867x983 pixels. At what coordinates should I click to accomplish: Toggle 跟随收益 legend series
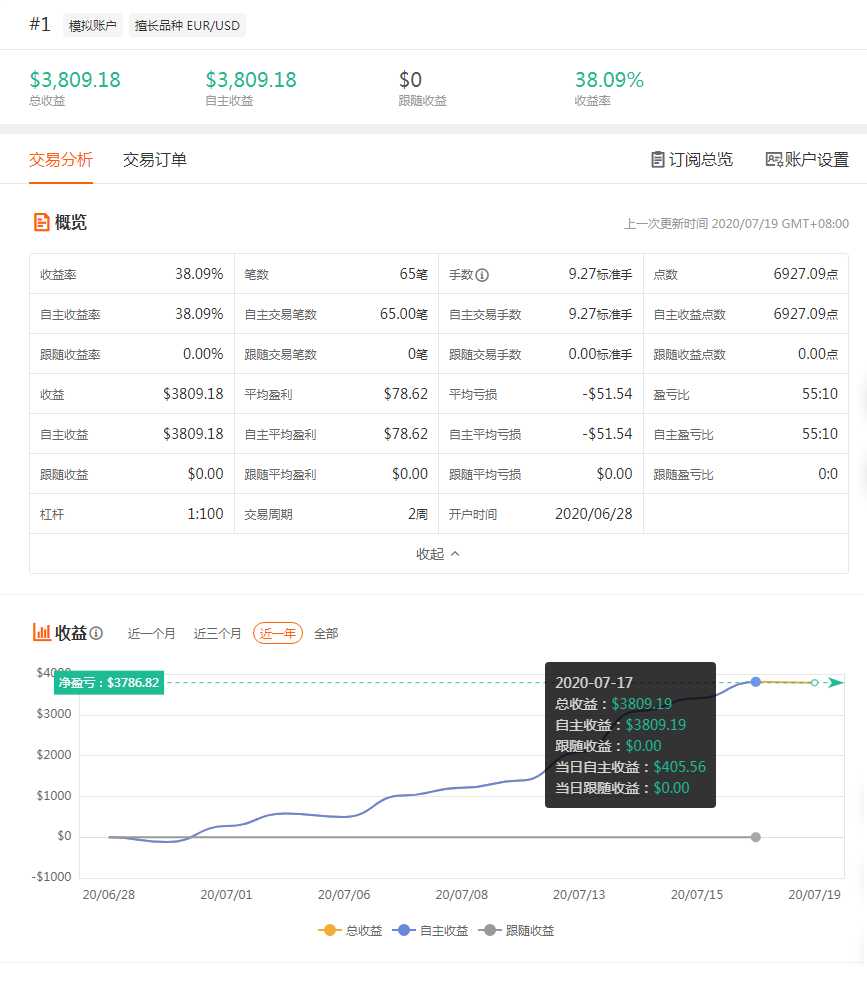click(516, 931)
